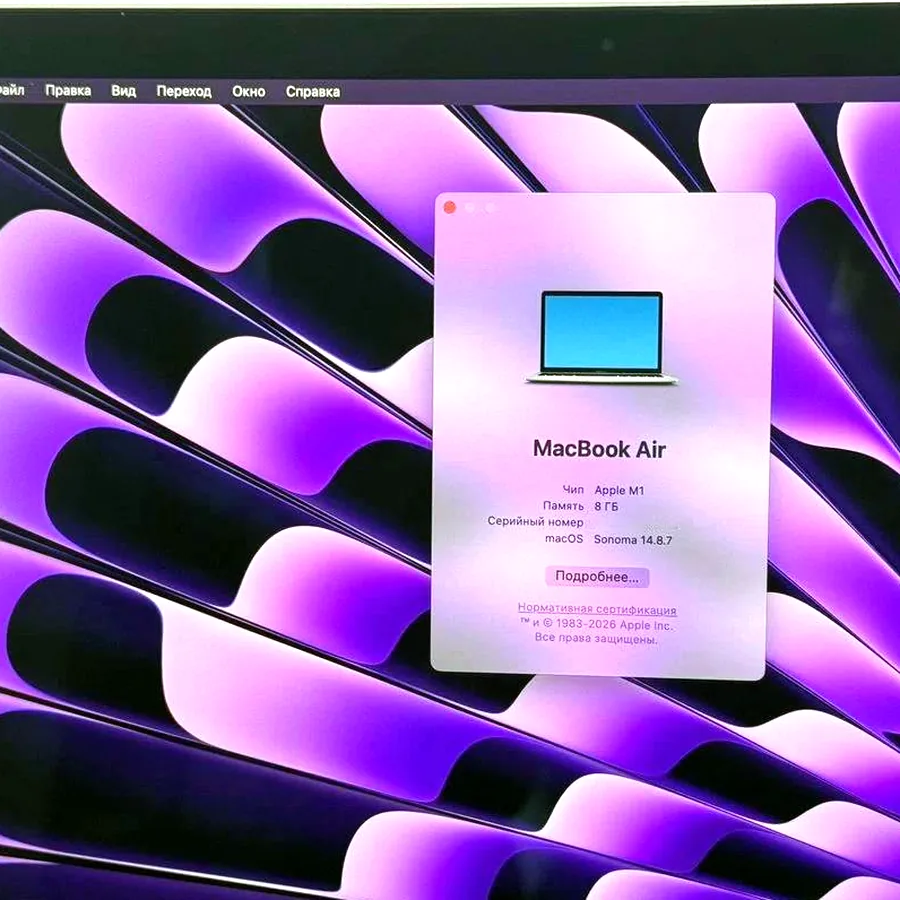900x900 pixels.
Task: Open the Правка menu
Action: point(68,91)
